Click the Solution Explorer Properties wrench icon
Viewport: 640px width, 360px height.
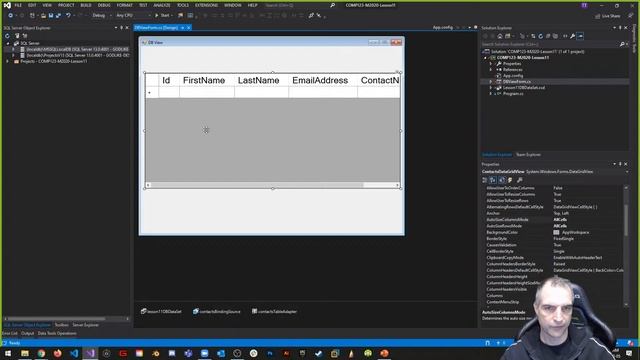tap(572, 36)
